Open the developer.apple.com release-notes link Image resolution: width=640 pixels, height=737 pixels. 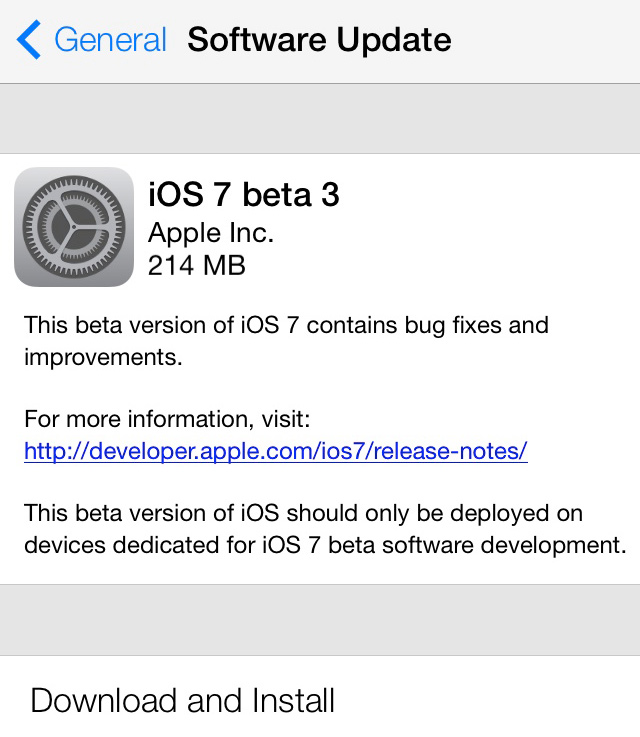[276, 451]
